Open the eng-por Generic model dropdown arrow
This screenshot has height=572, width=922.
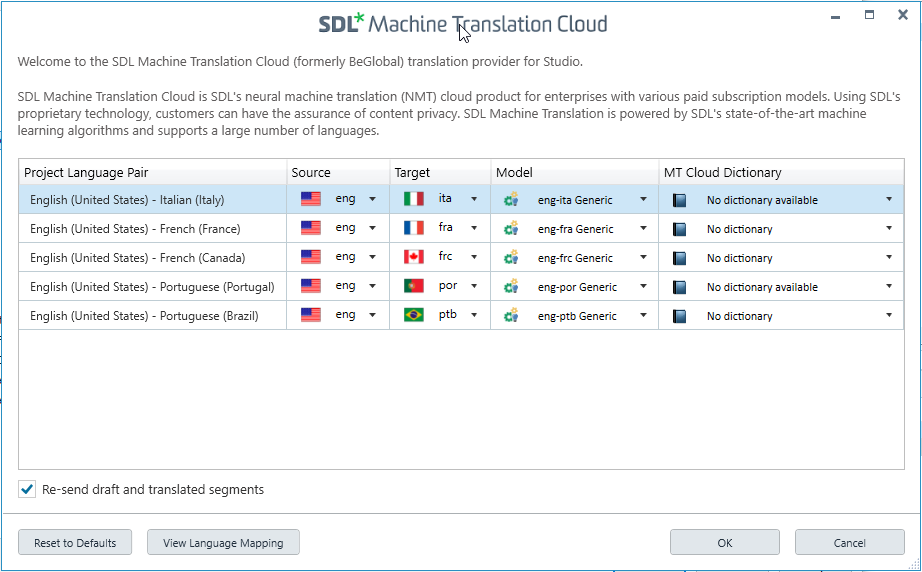pyautogui.click(x=643, y=286)
